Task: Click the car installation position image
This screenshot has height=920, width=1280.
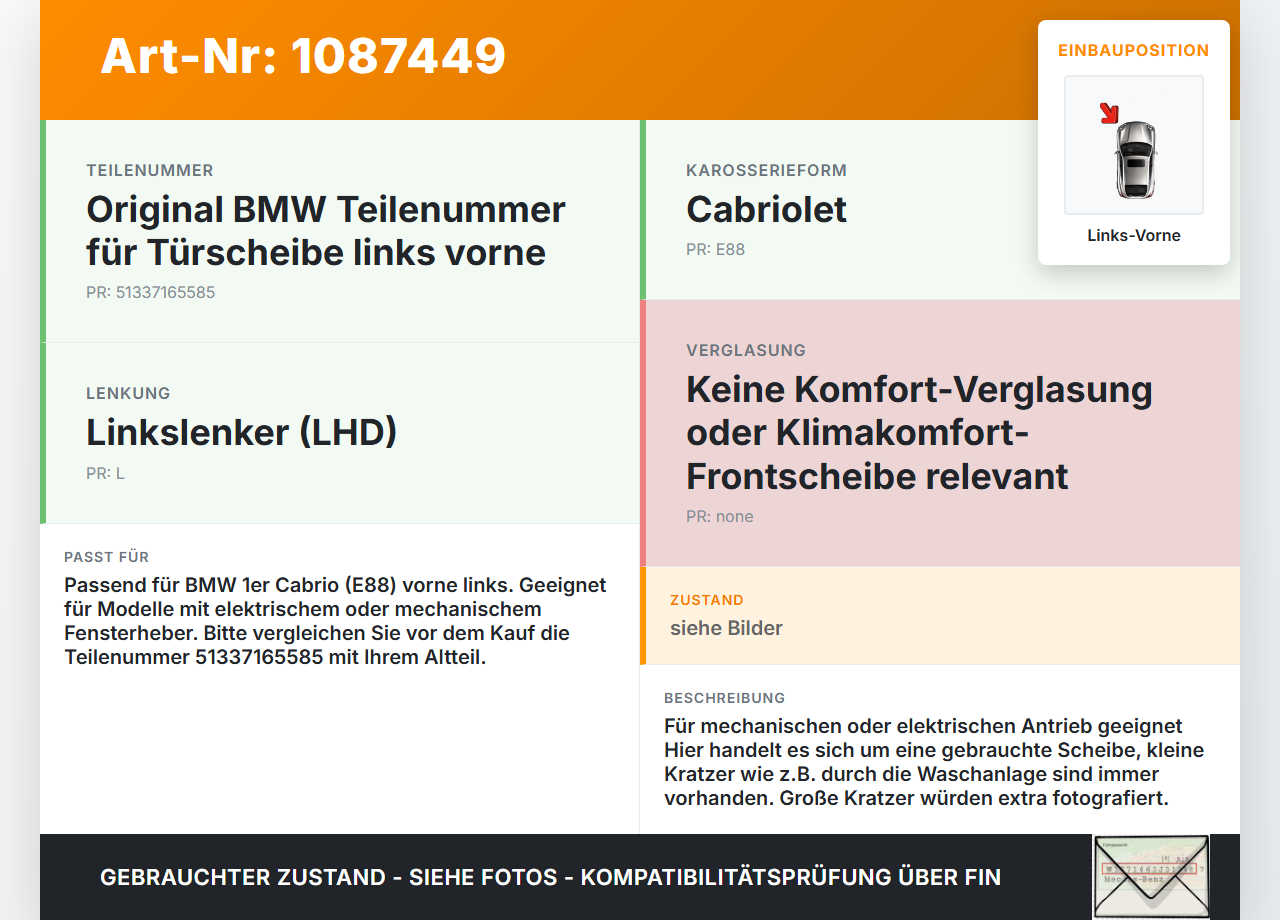Action: [x=1134, y=145]
